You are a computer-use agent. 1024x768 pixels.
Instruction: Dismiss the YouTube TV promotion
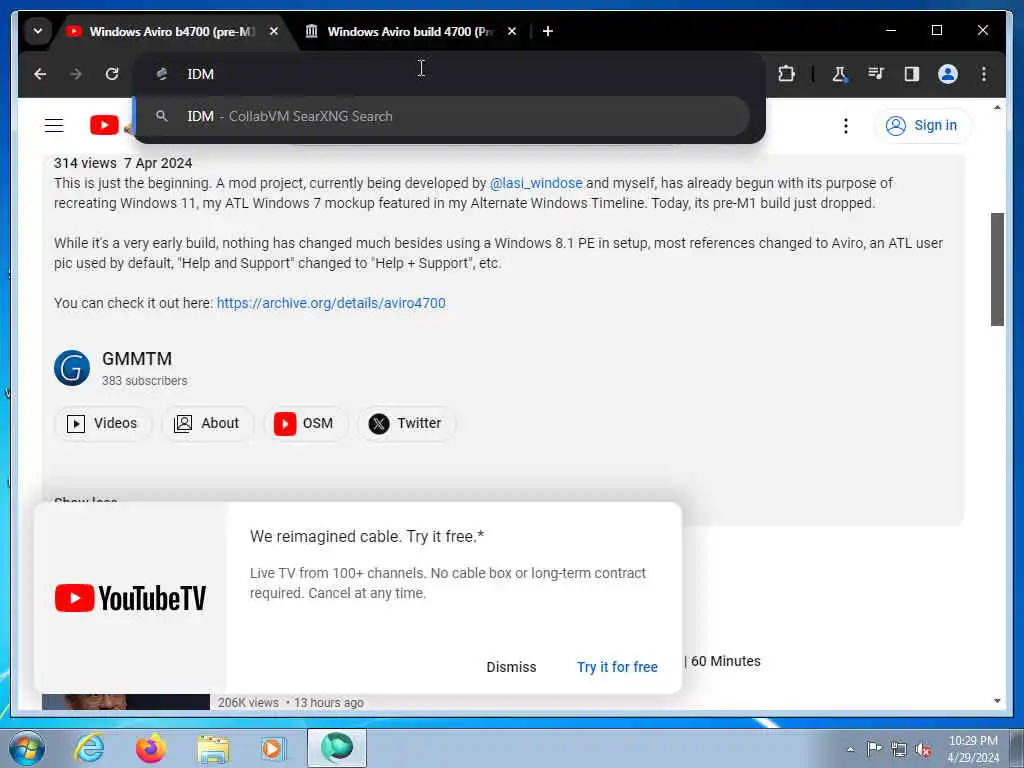click(x=511, y=667)
